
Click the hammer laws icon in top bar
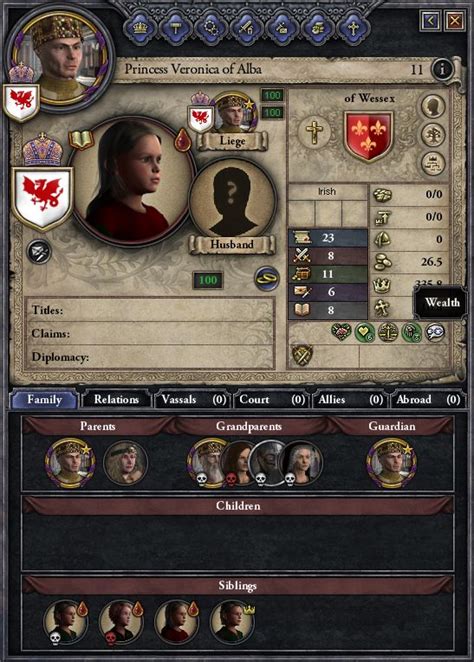pyautogui.click(x=176, y=29)
